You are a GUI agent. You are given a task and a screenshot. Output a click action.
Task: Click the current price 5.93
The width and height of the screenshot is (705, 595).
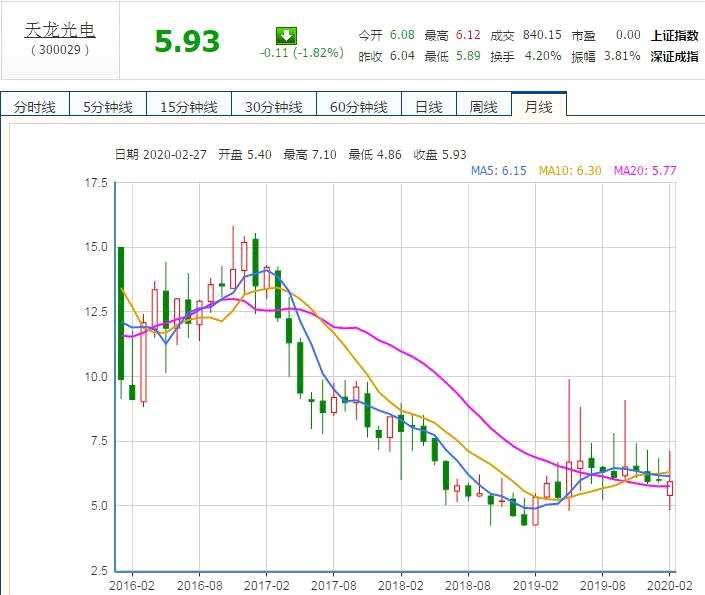pyautogui.click(x=187, y=41)
